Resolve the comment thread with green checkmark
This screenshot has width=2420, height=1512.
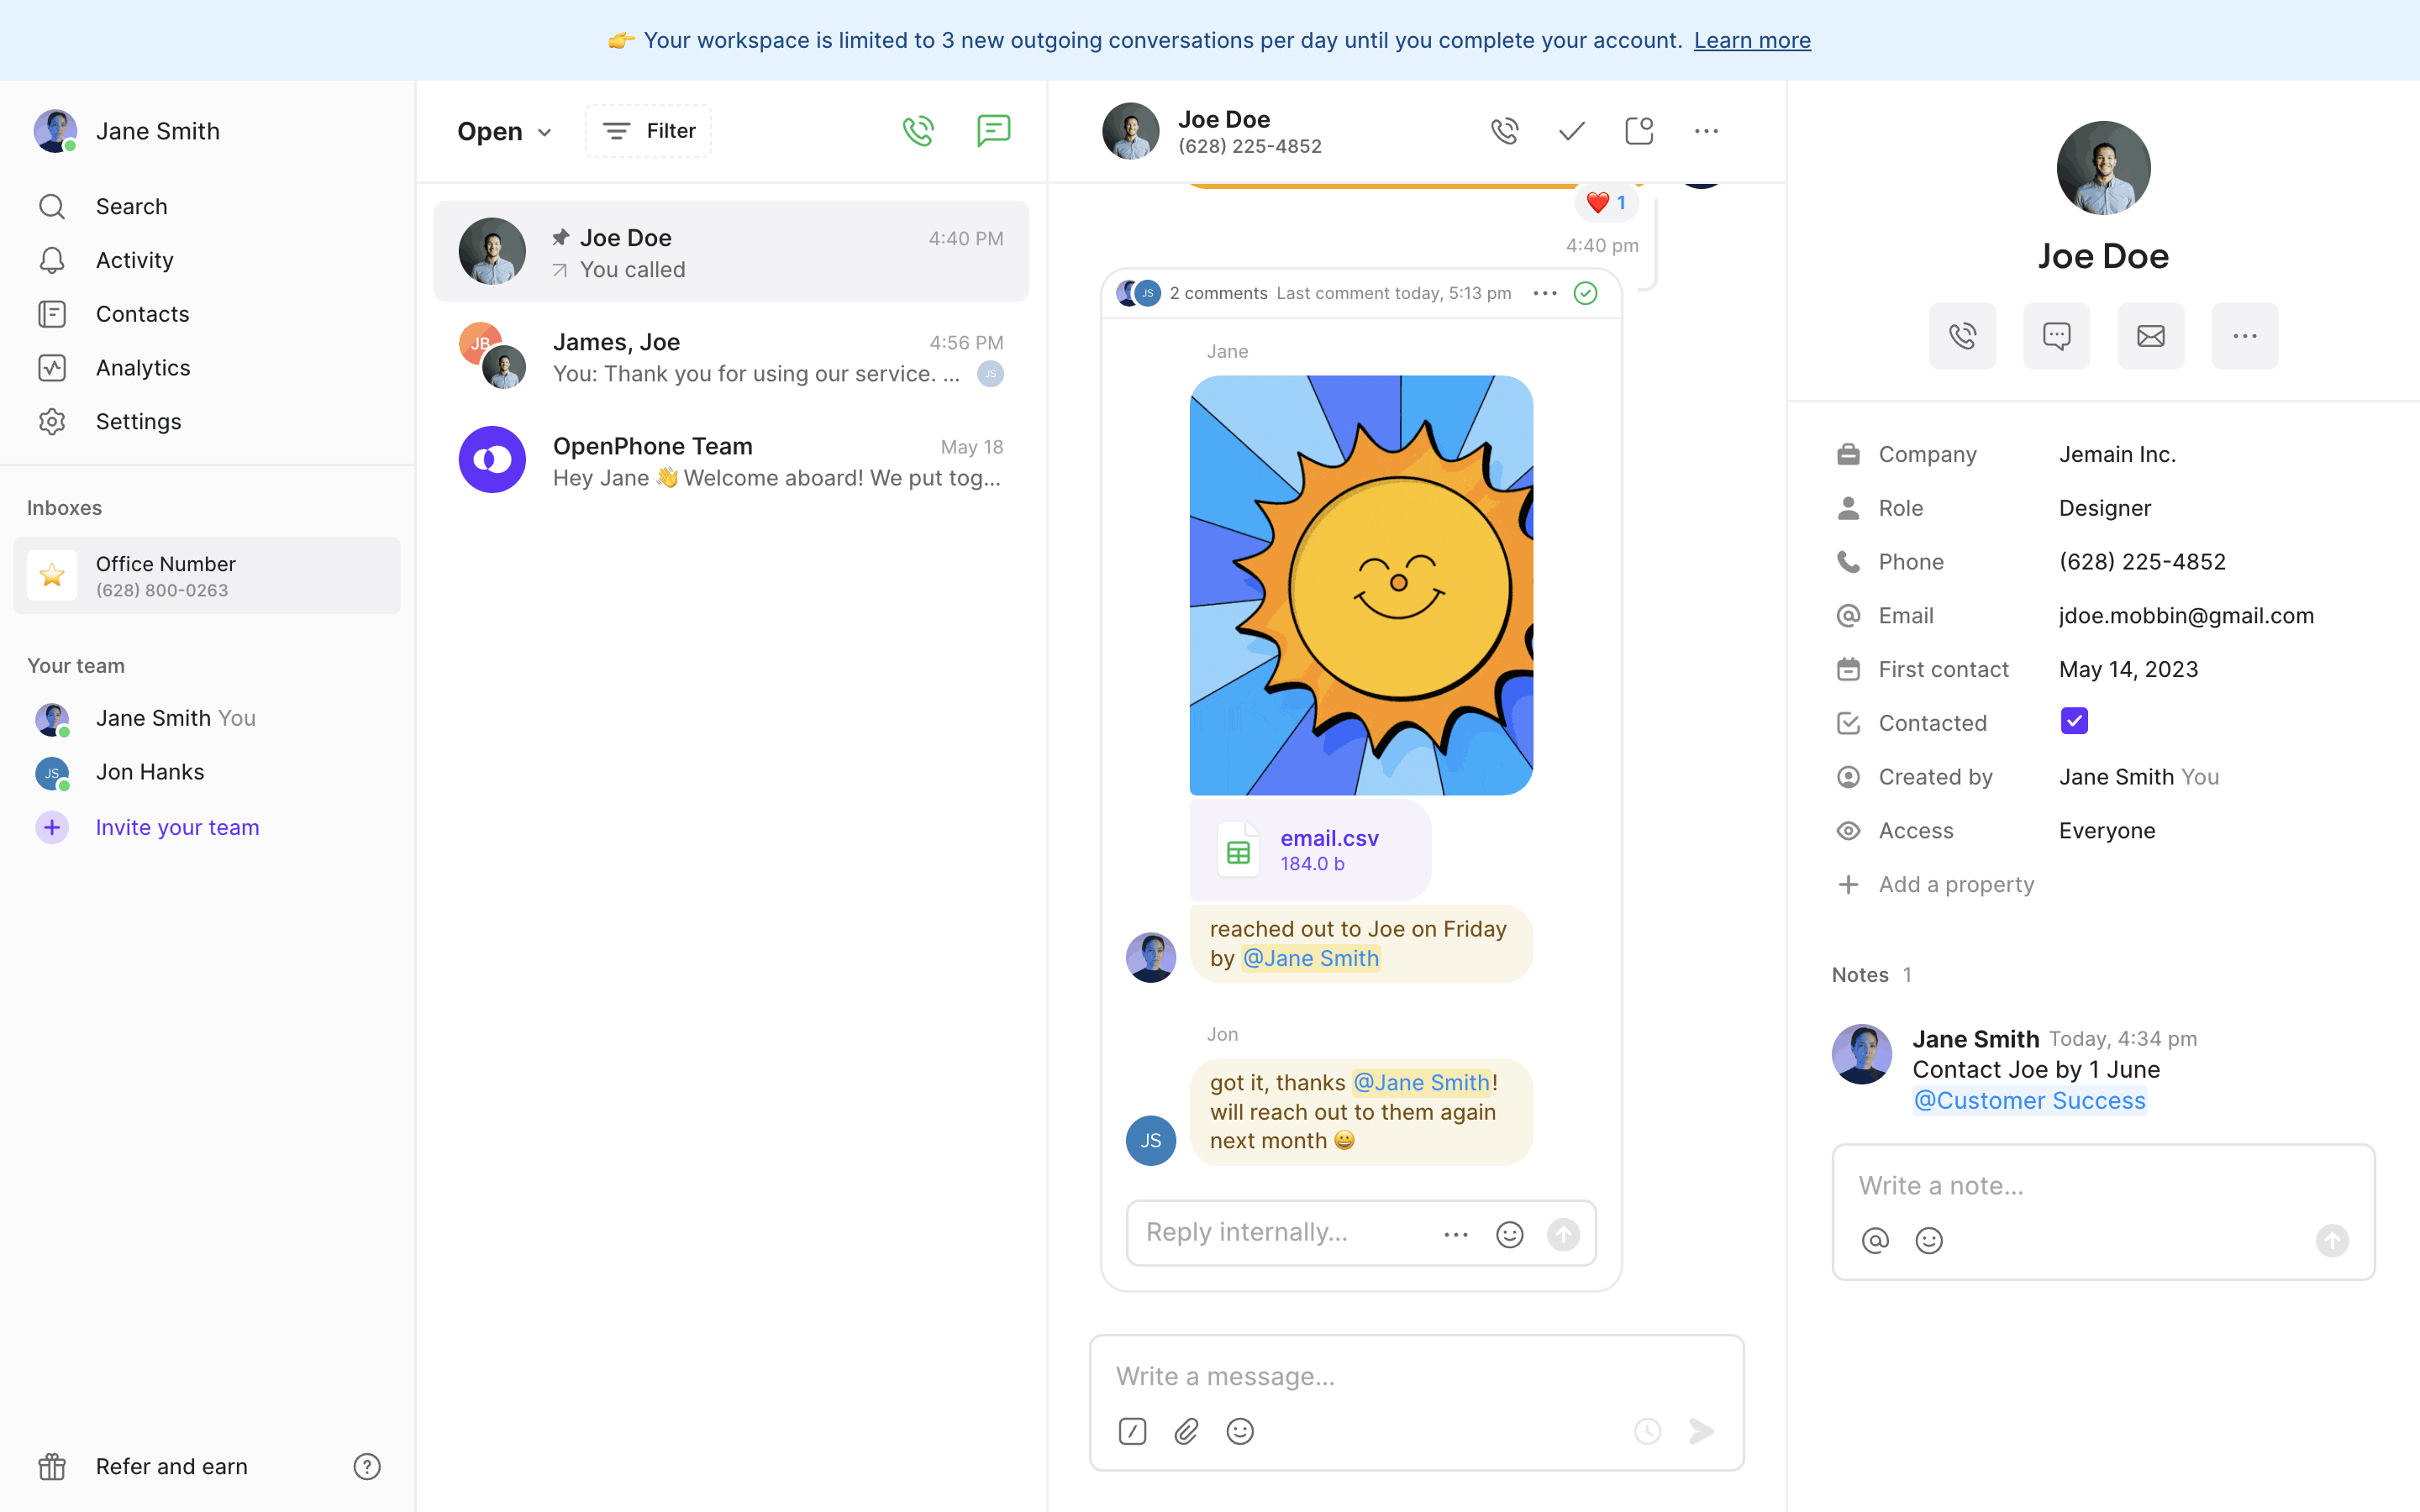pos(1585,293)
